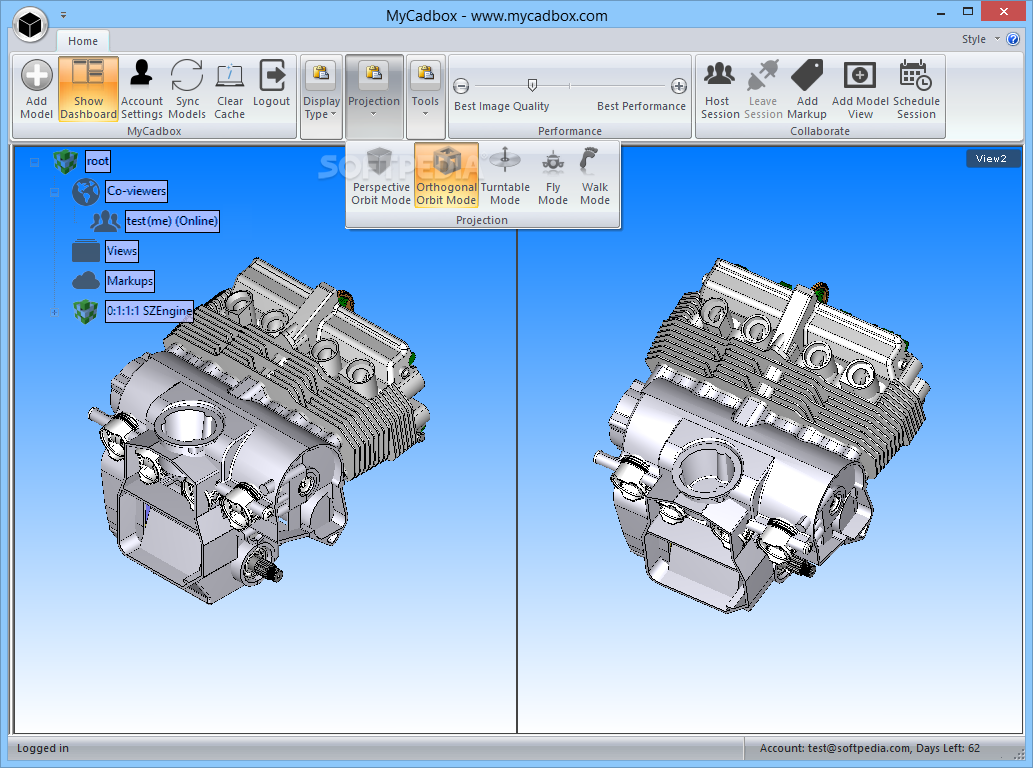The image size is (1033, 768).
Task: Click the Add Model icon
Action: point(36,75)
